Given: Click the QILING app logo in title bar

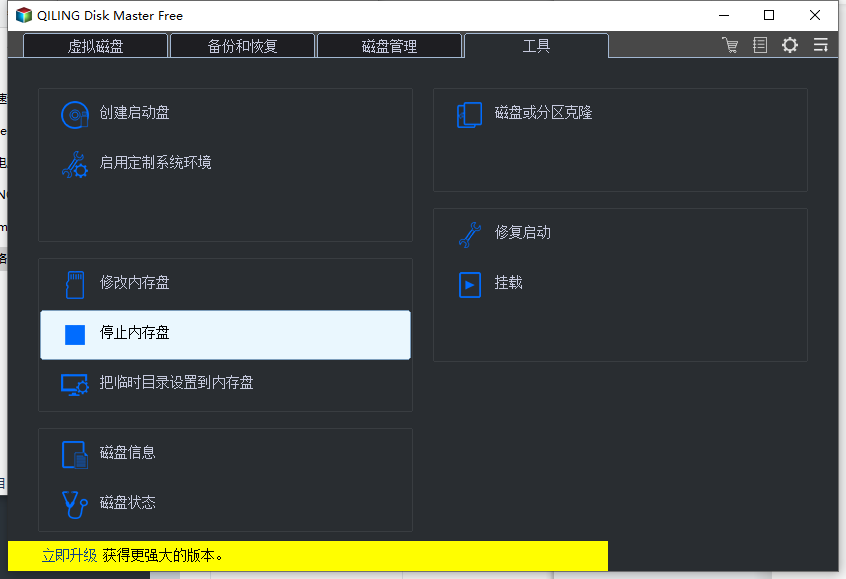Looking at the screenshot, I should coord(24,15).
